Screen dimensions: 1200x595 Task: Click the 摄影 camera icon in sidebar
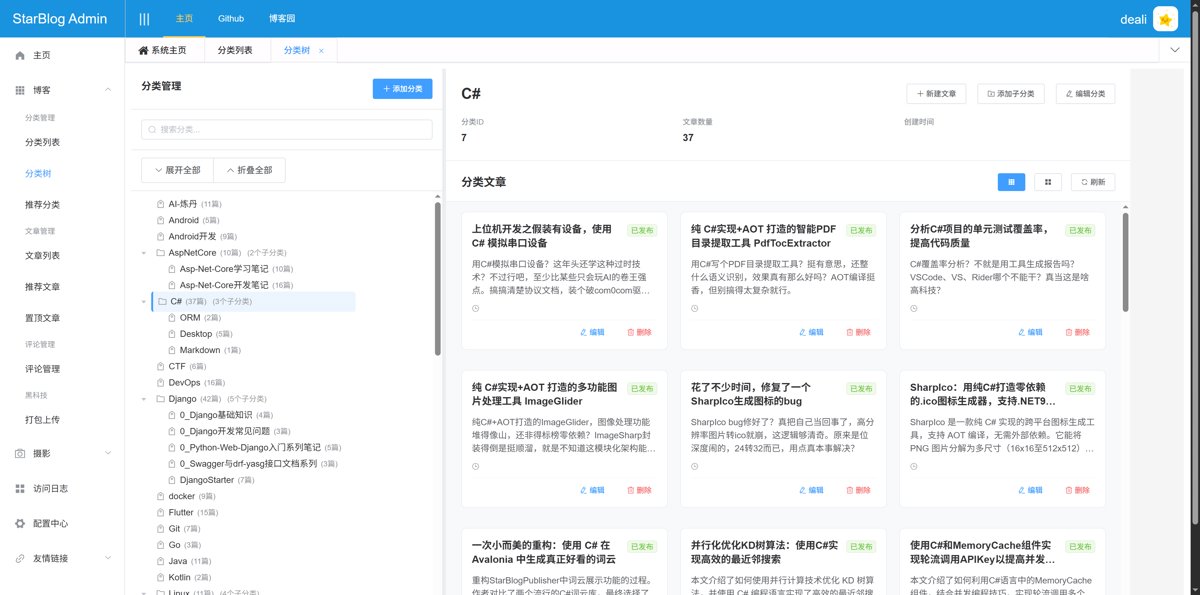(20, 453)
